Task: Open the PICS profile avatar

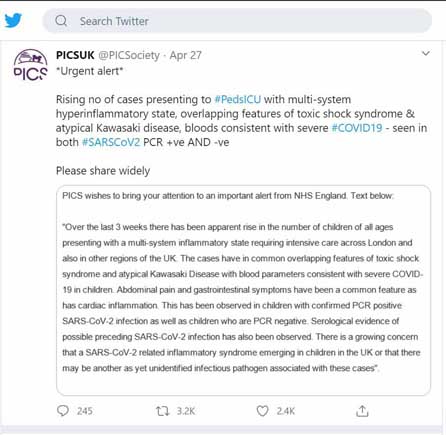Action: [x=30, y=65]
